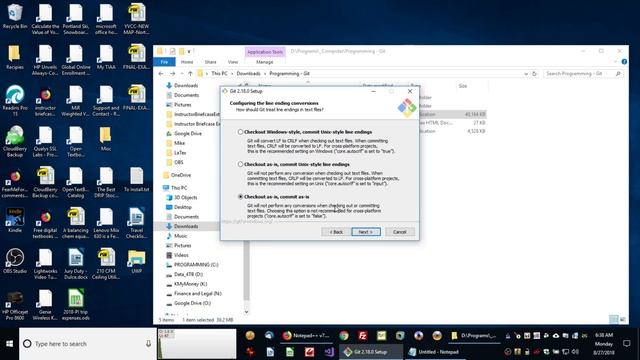Switch to Untitled - Notepad taskbar item
The height and width of the screenshot is (360, 640).
tap(435, 352)
